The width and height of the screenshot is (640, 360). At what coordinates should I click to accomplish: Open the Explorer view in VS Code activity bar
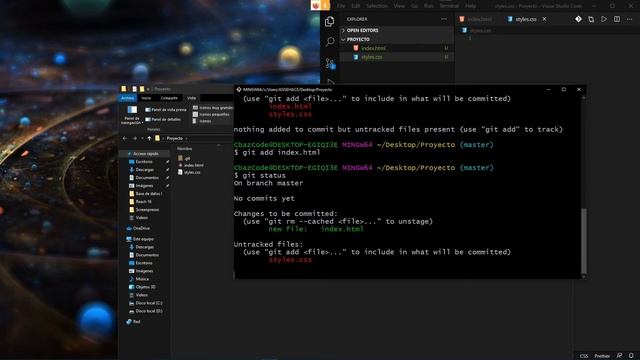329,21
